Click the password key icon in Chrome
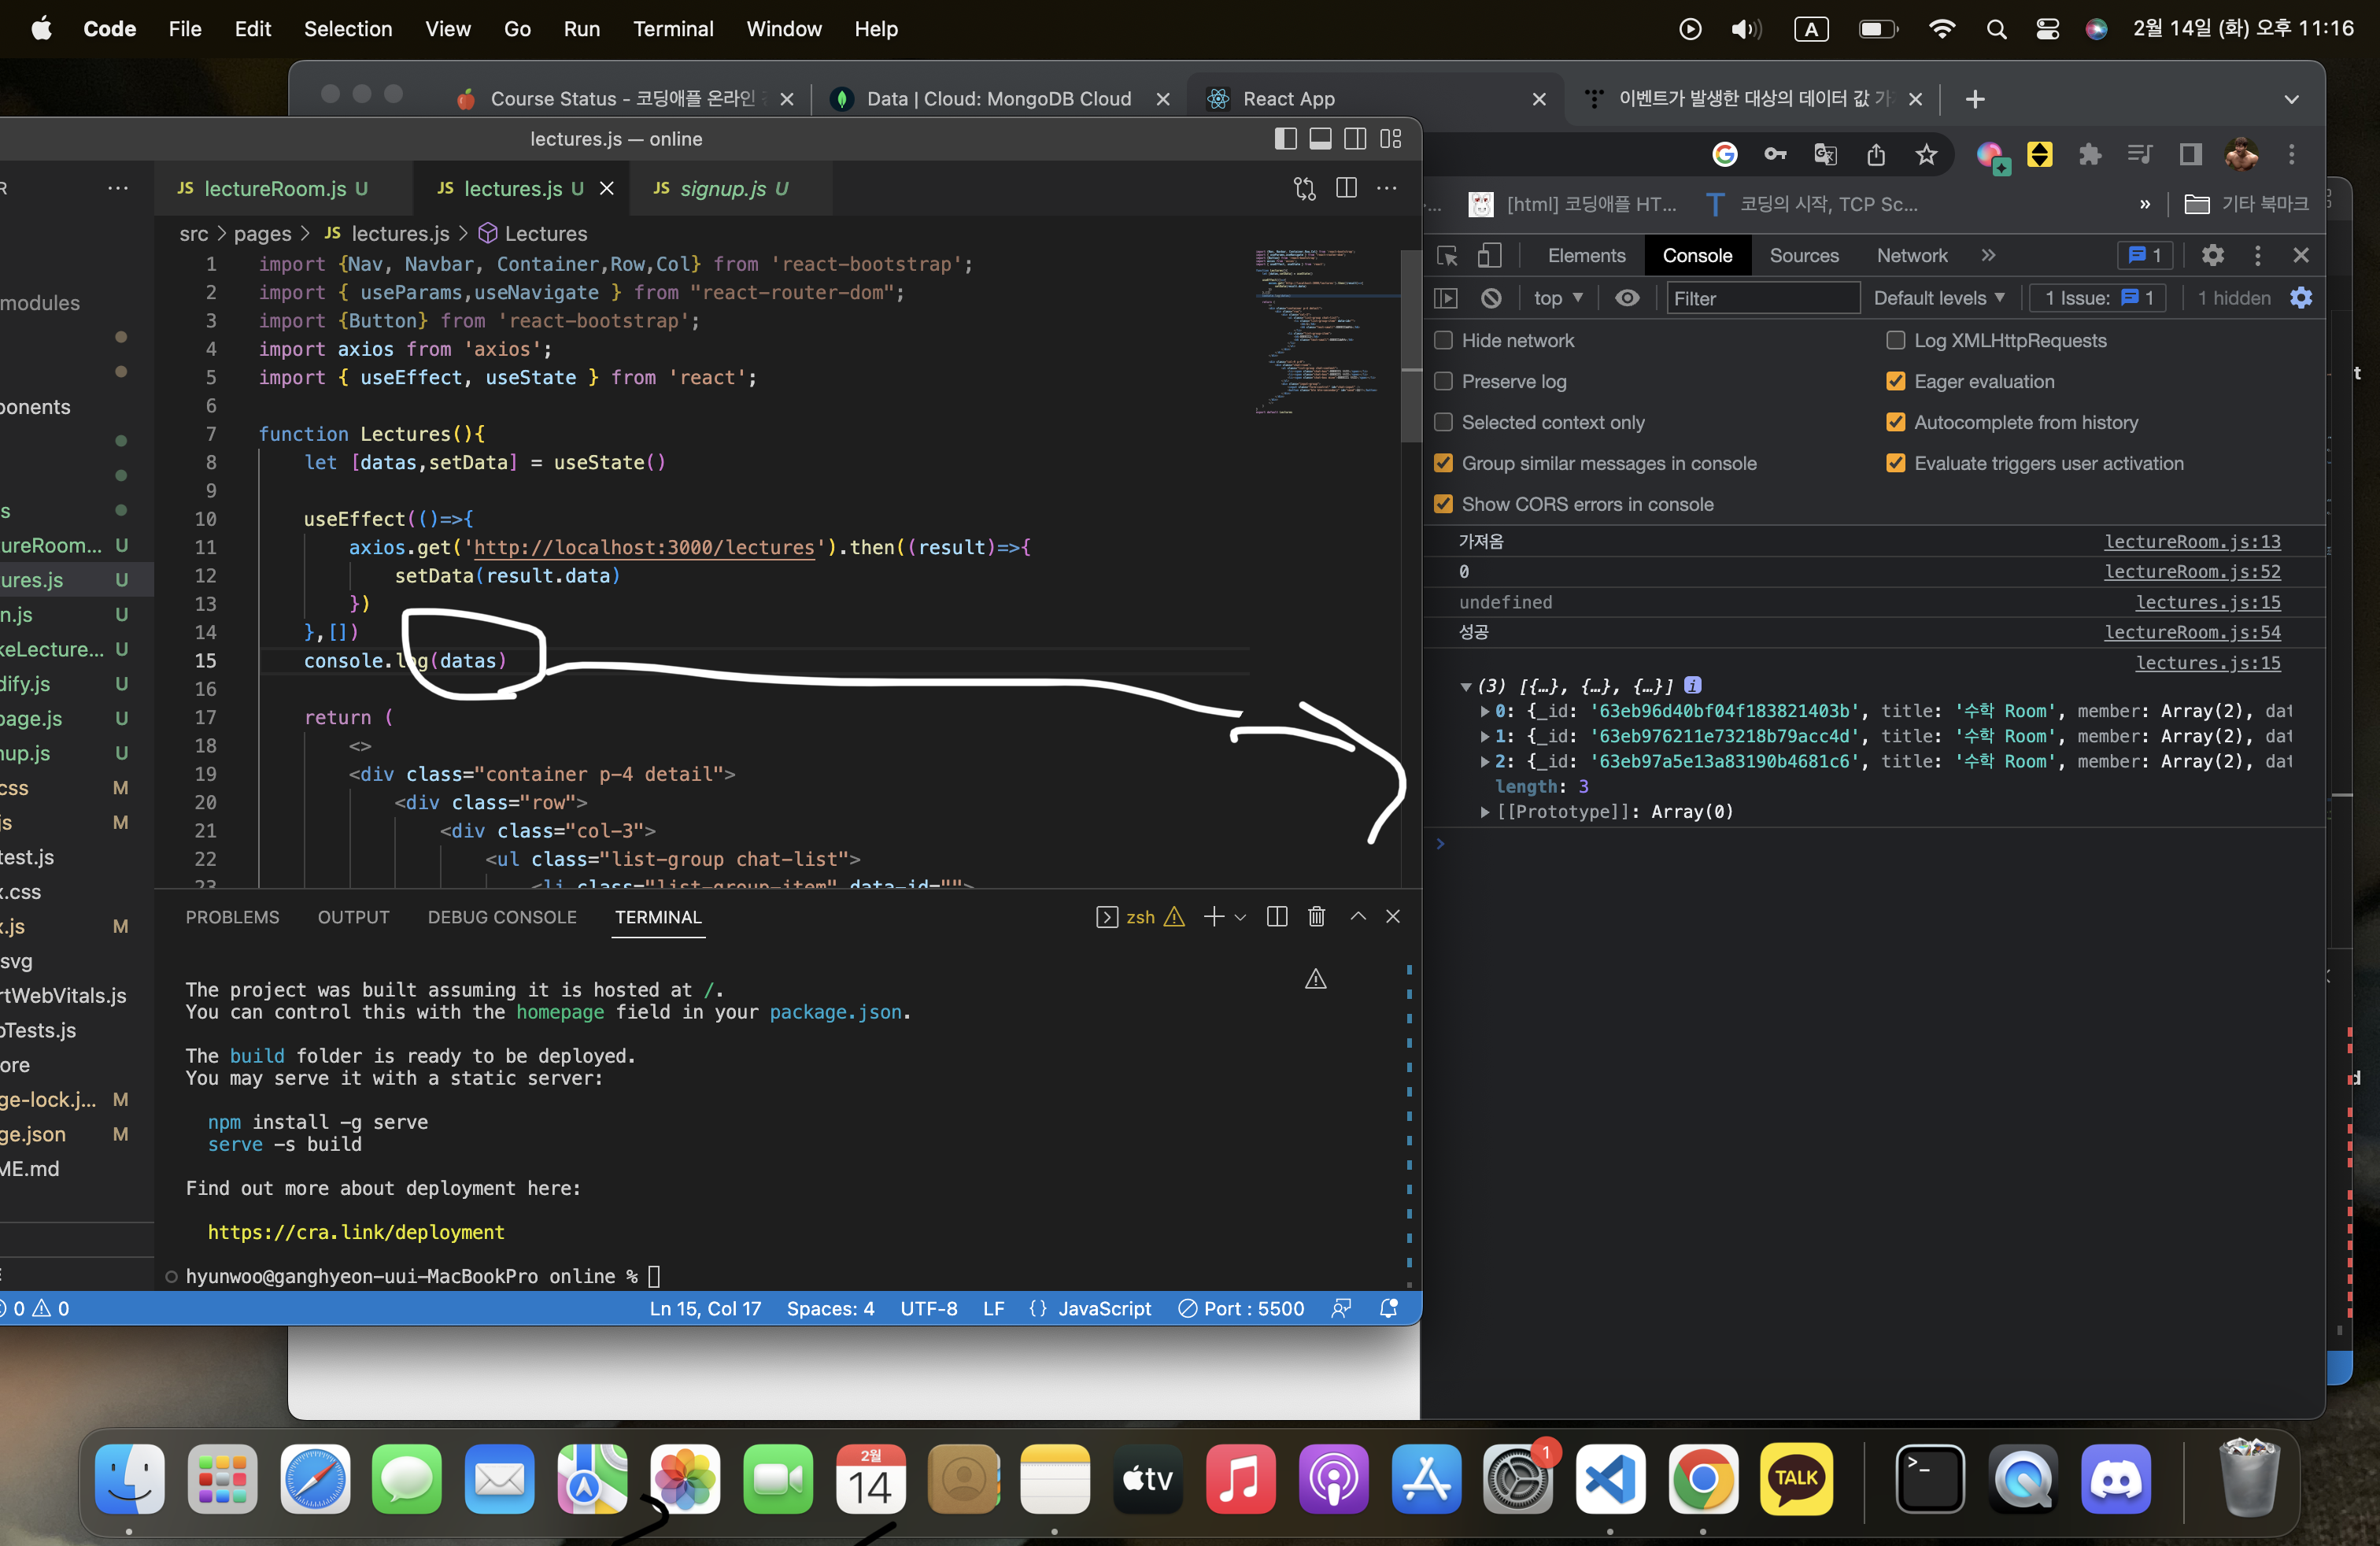2380x1546 pixels. click(1775, 154)
